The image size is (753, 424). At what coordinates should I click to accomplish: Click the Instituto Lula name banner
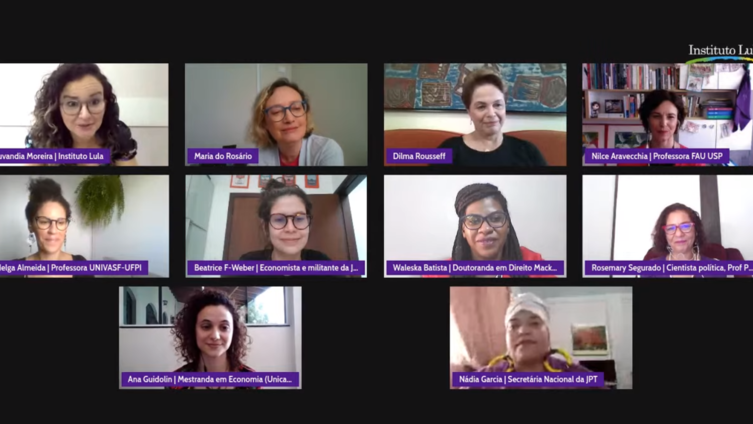(x=55, y=156)
